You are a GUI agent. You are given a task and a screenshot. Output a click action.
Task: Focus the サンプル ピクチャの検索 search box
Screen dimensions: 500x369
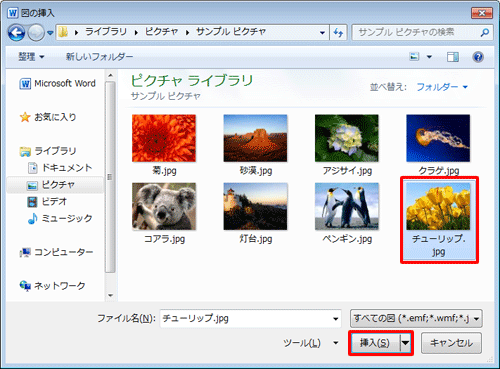416,32
